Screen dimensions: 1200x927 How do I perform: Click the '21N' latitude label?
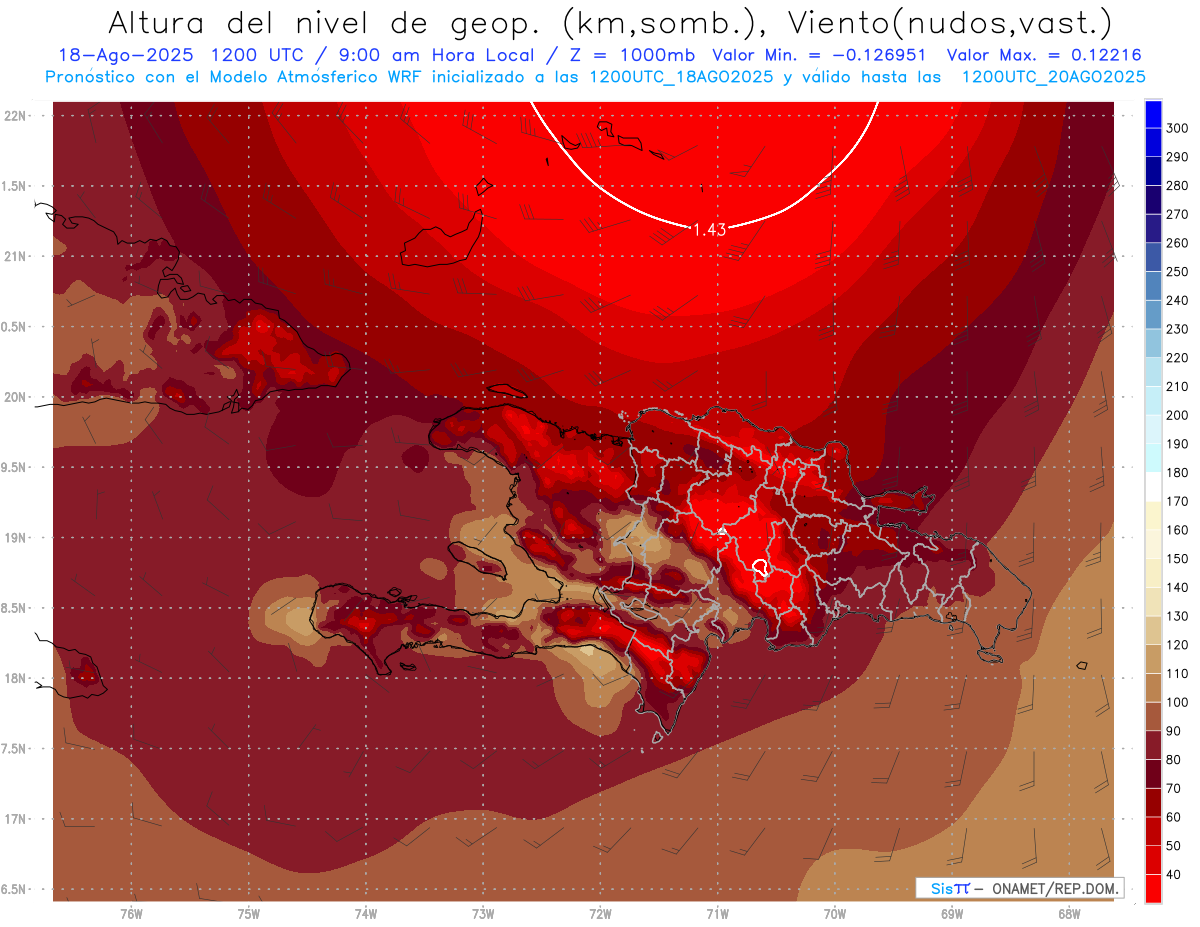point(15,256)
